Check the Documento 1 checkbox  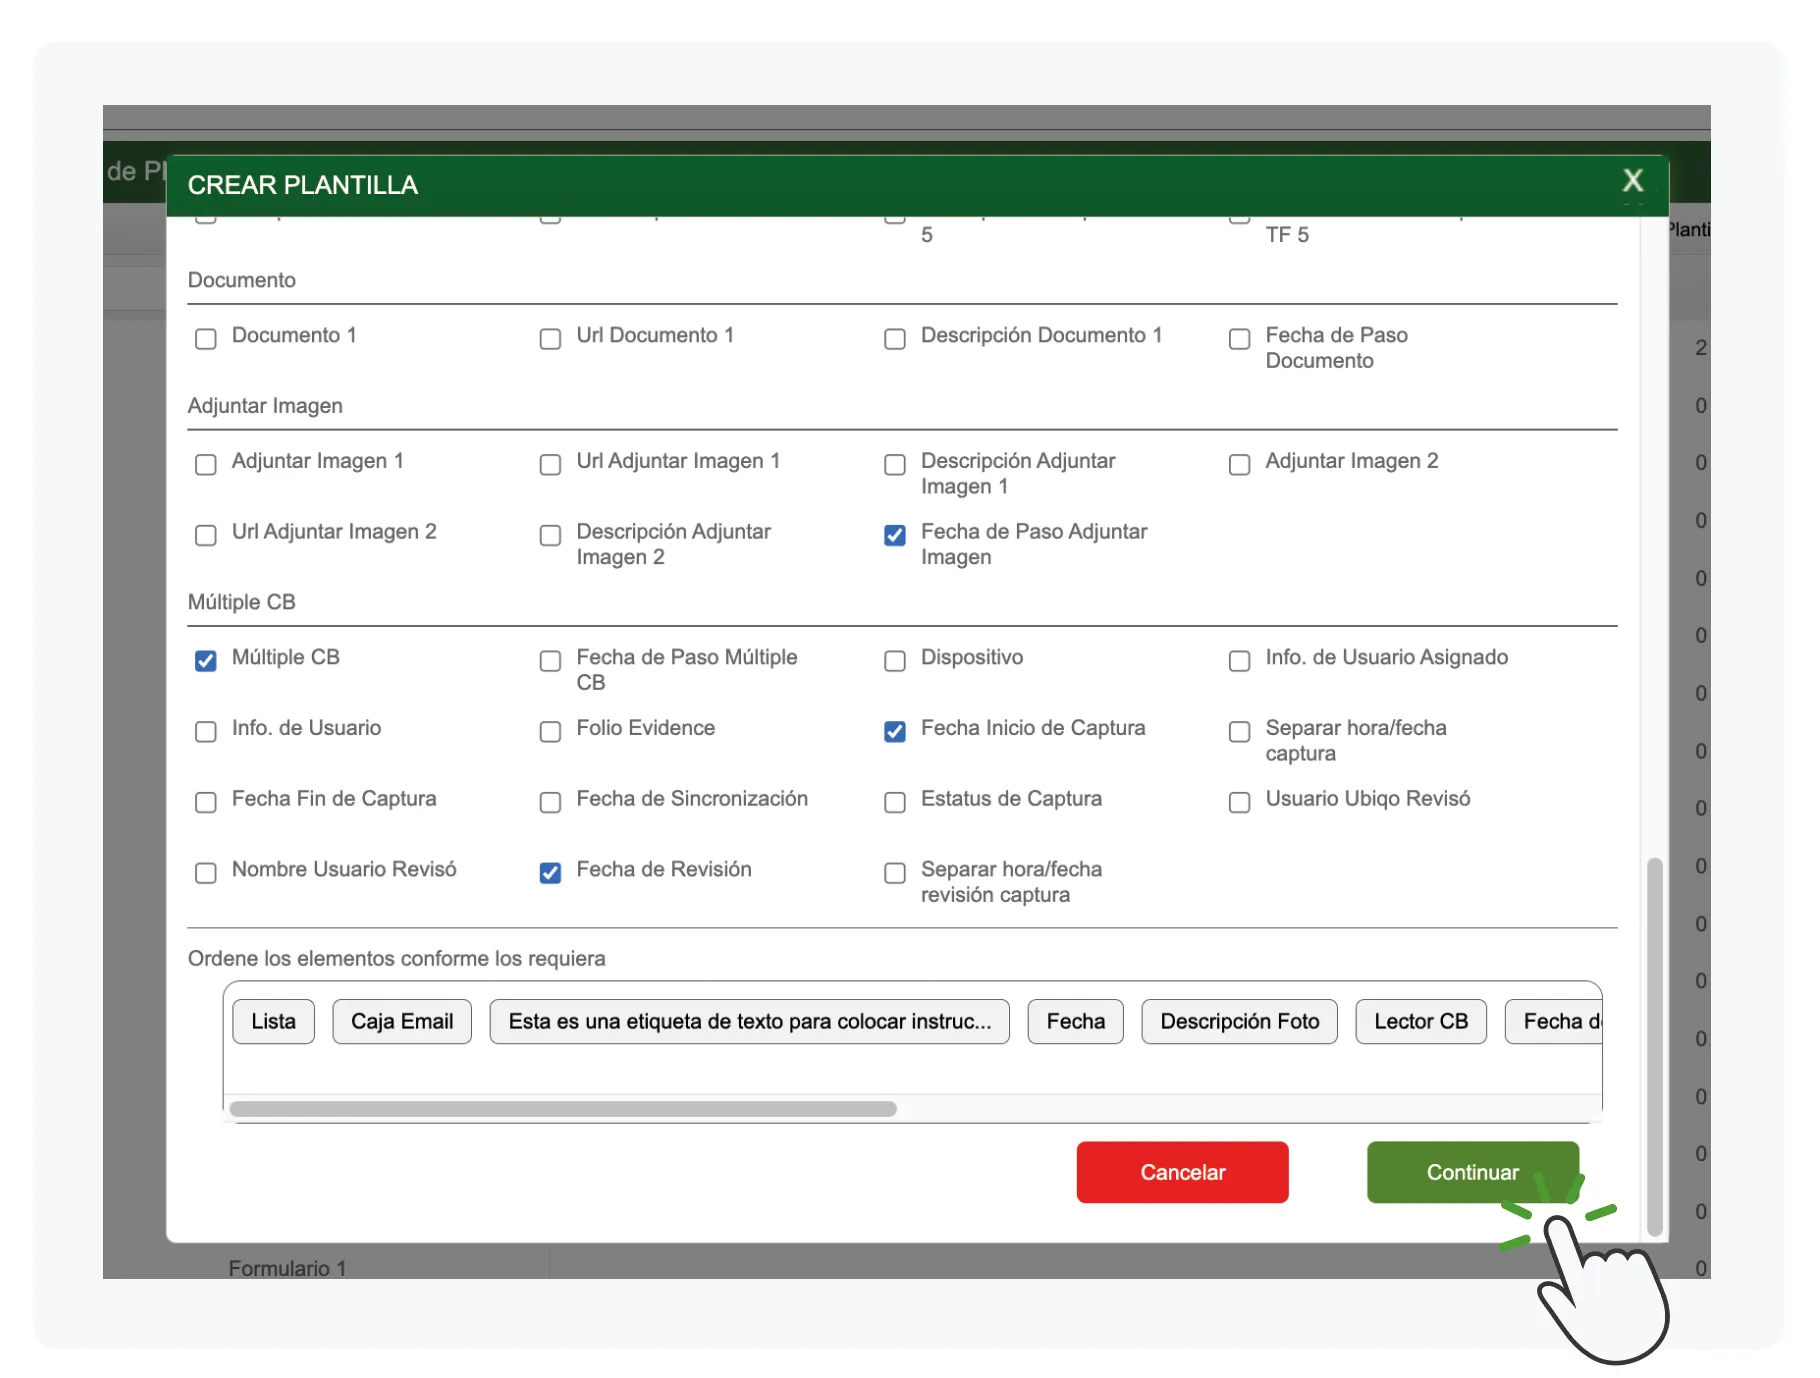tap(206, 339)
